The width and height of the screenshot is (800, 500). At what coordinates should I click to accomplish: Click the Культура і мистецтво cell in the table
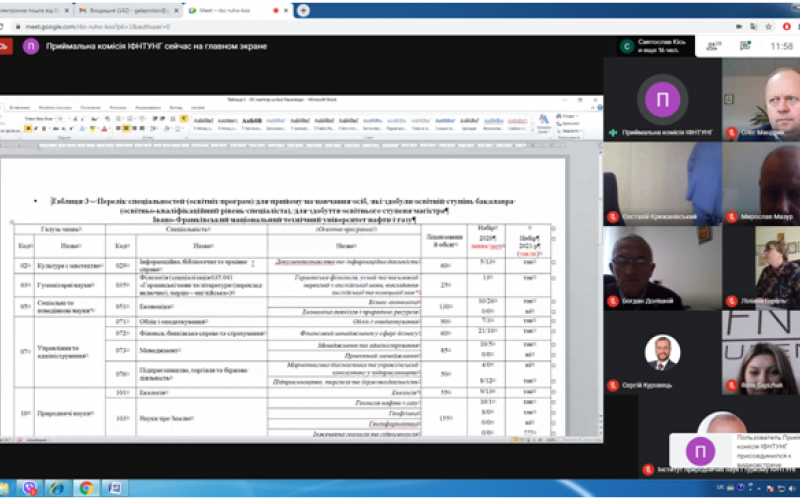pos(70,265)
